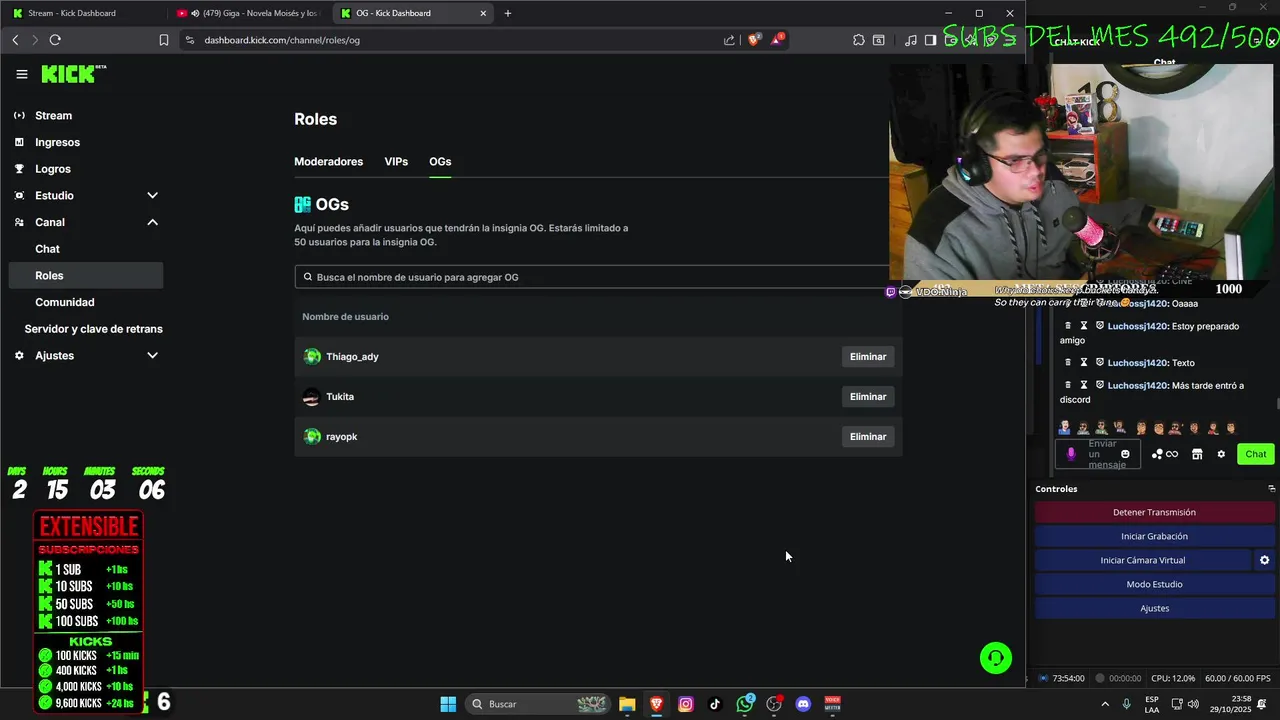Click the taskbar Buscar search box
The width and height of the screenshot is (1280, 720).
pyautogui.click(x=540, y=704)
